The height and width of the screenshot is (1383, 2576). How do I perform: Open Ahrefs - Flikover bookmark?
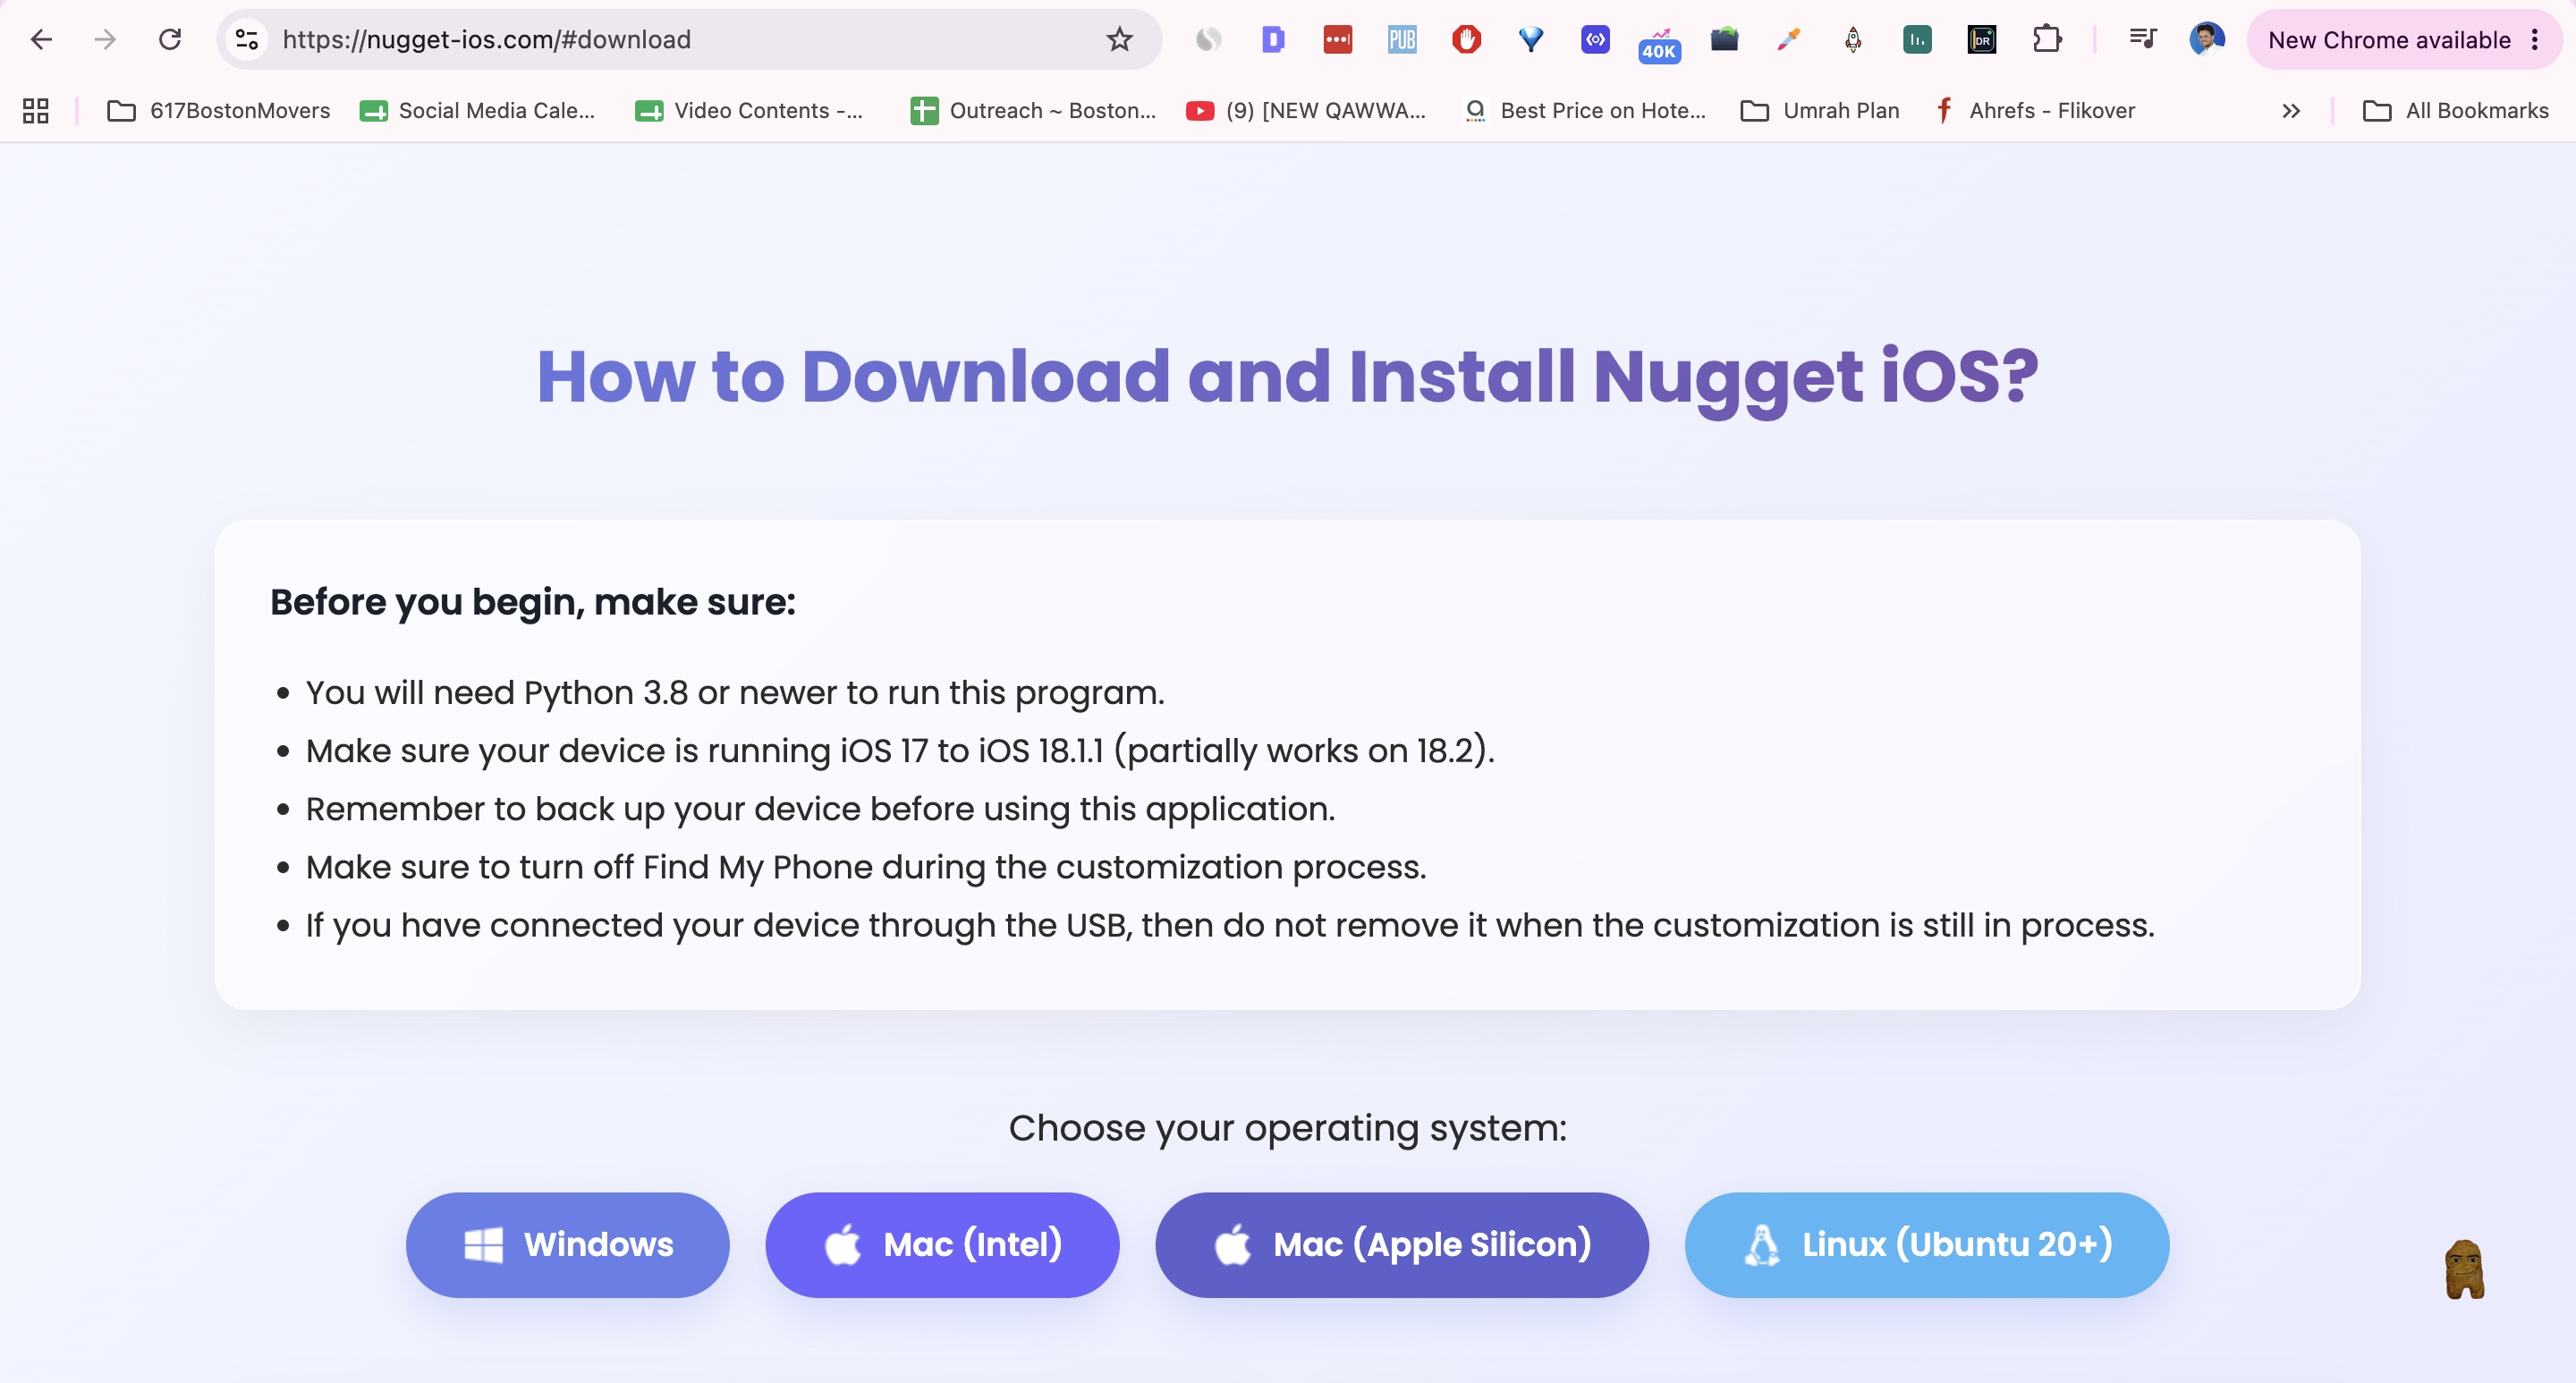[x=2034, y=110]
